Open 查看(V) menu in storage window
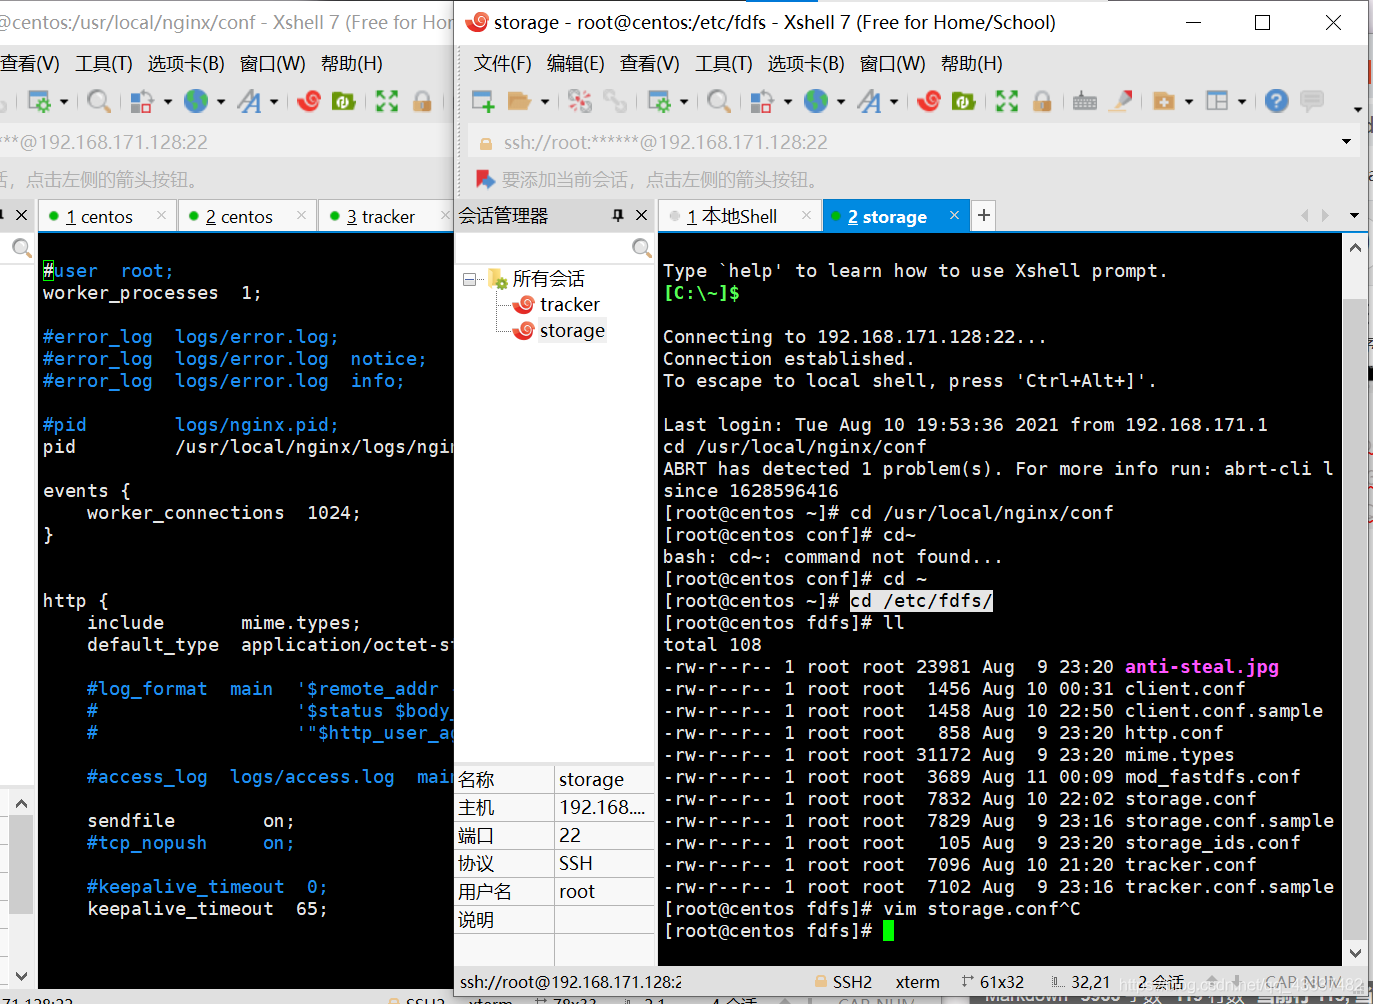 point(650,64)
